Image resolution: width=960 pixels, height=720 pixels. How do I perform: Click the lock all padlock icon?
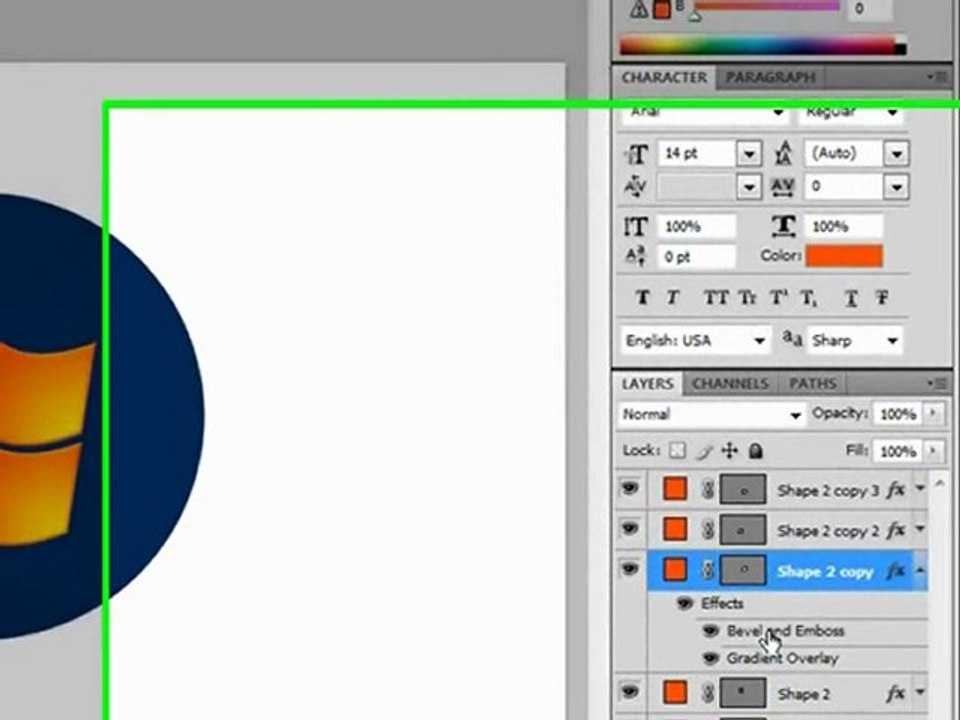click(756, 451)
